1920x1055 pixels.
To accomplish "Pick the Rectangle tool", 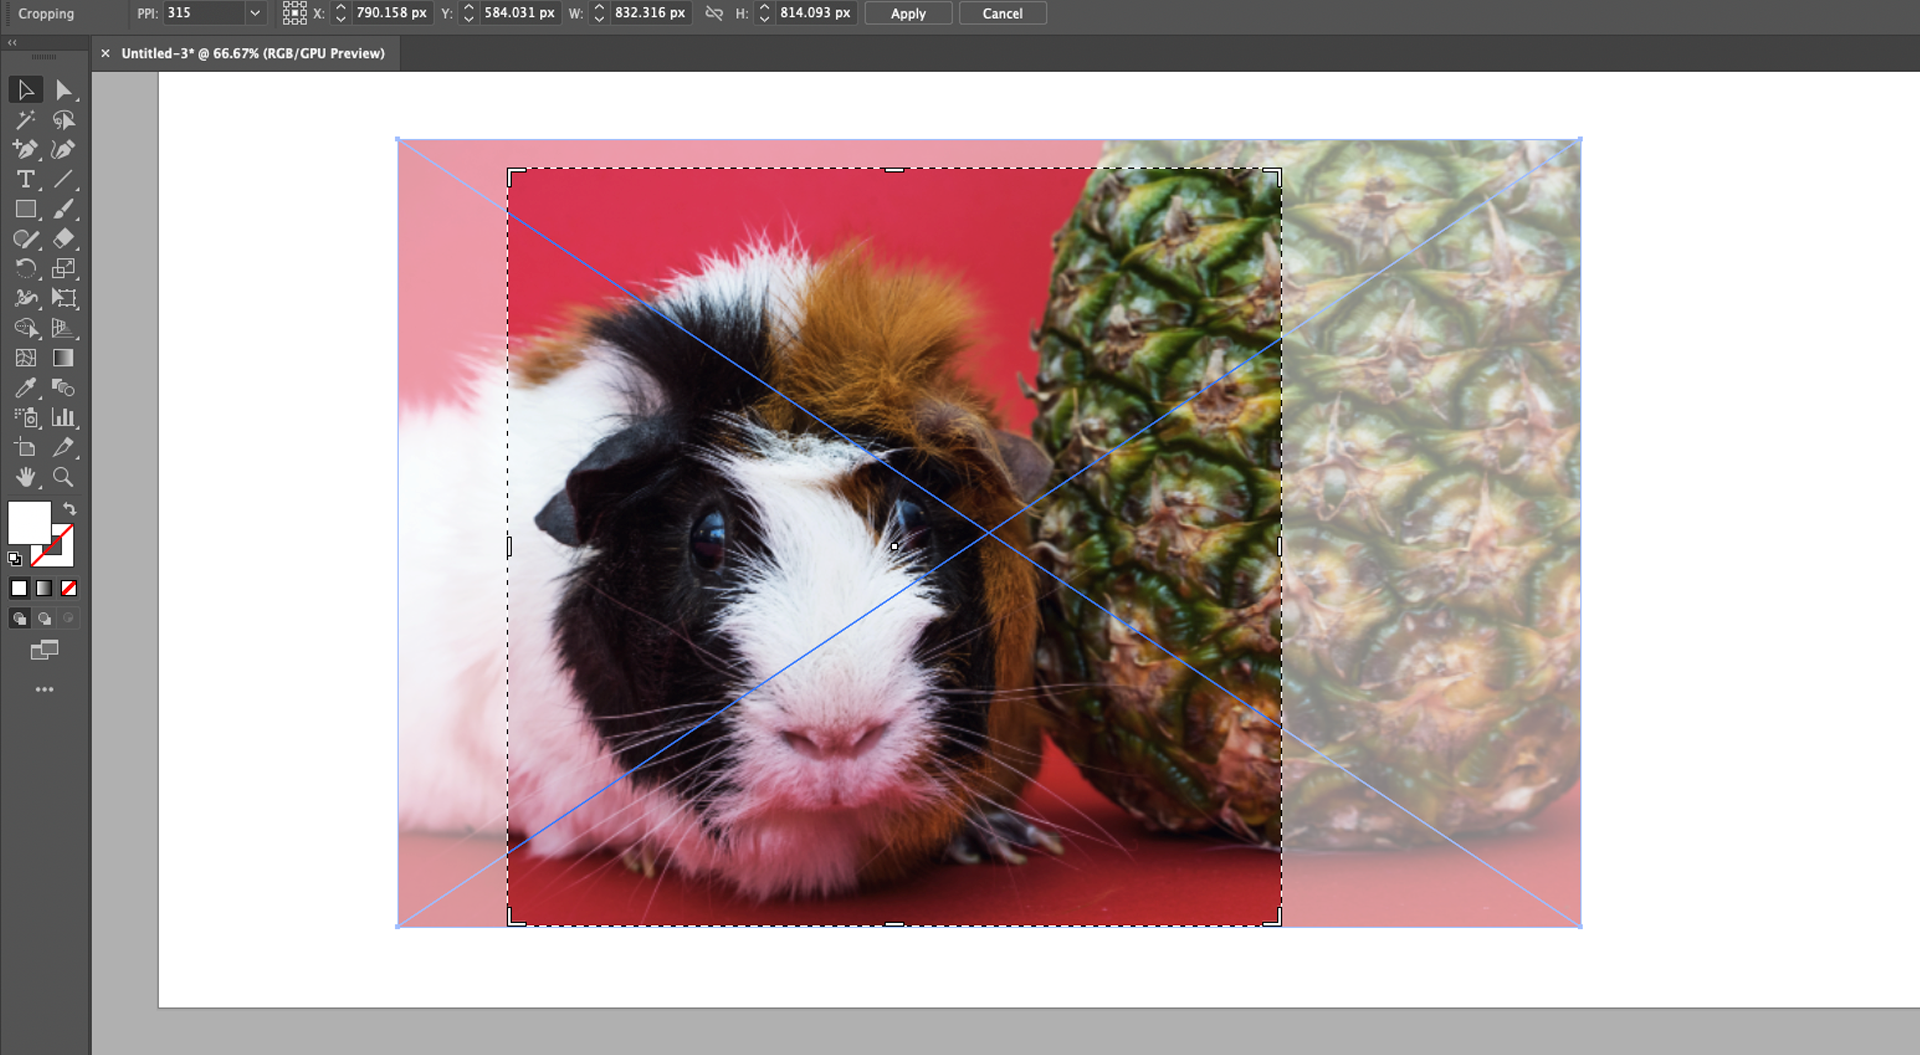I will pyautogui.click(x=27, y=210).
